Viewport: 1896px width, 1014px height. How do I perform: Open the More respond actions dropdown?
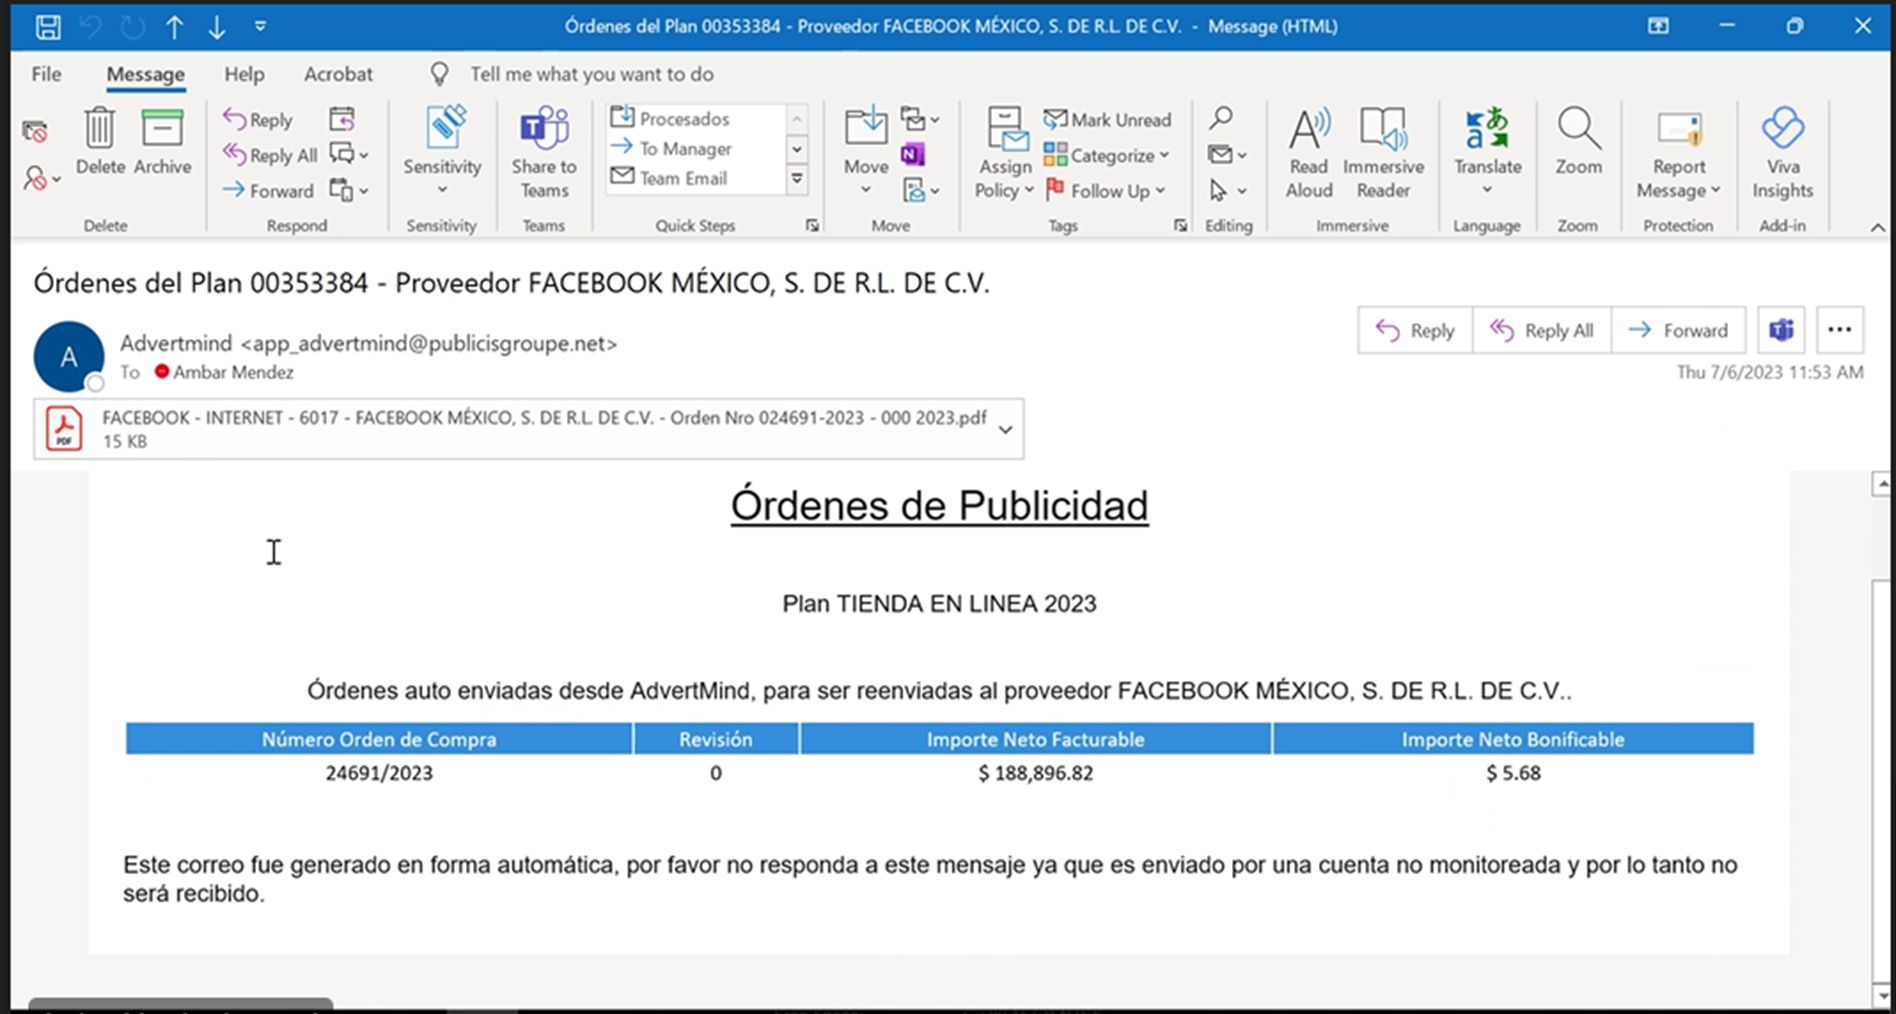[349, 190]
